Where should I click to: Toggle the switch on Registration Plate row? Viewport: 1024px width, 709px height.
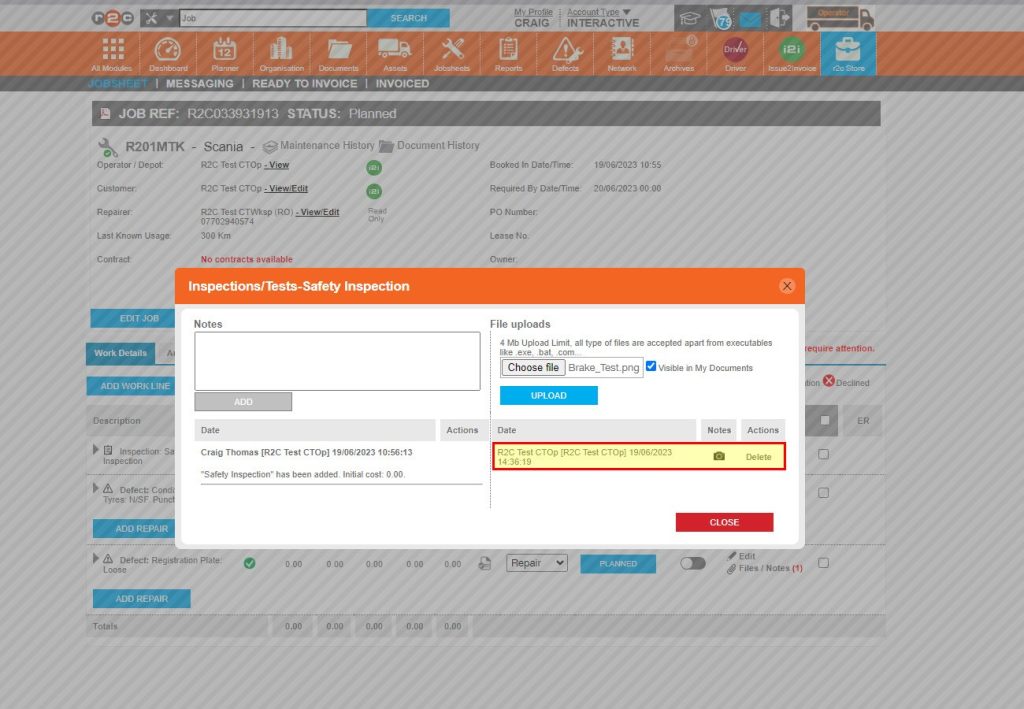pos(692,563)
